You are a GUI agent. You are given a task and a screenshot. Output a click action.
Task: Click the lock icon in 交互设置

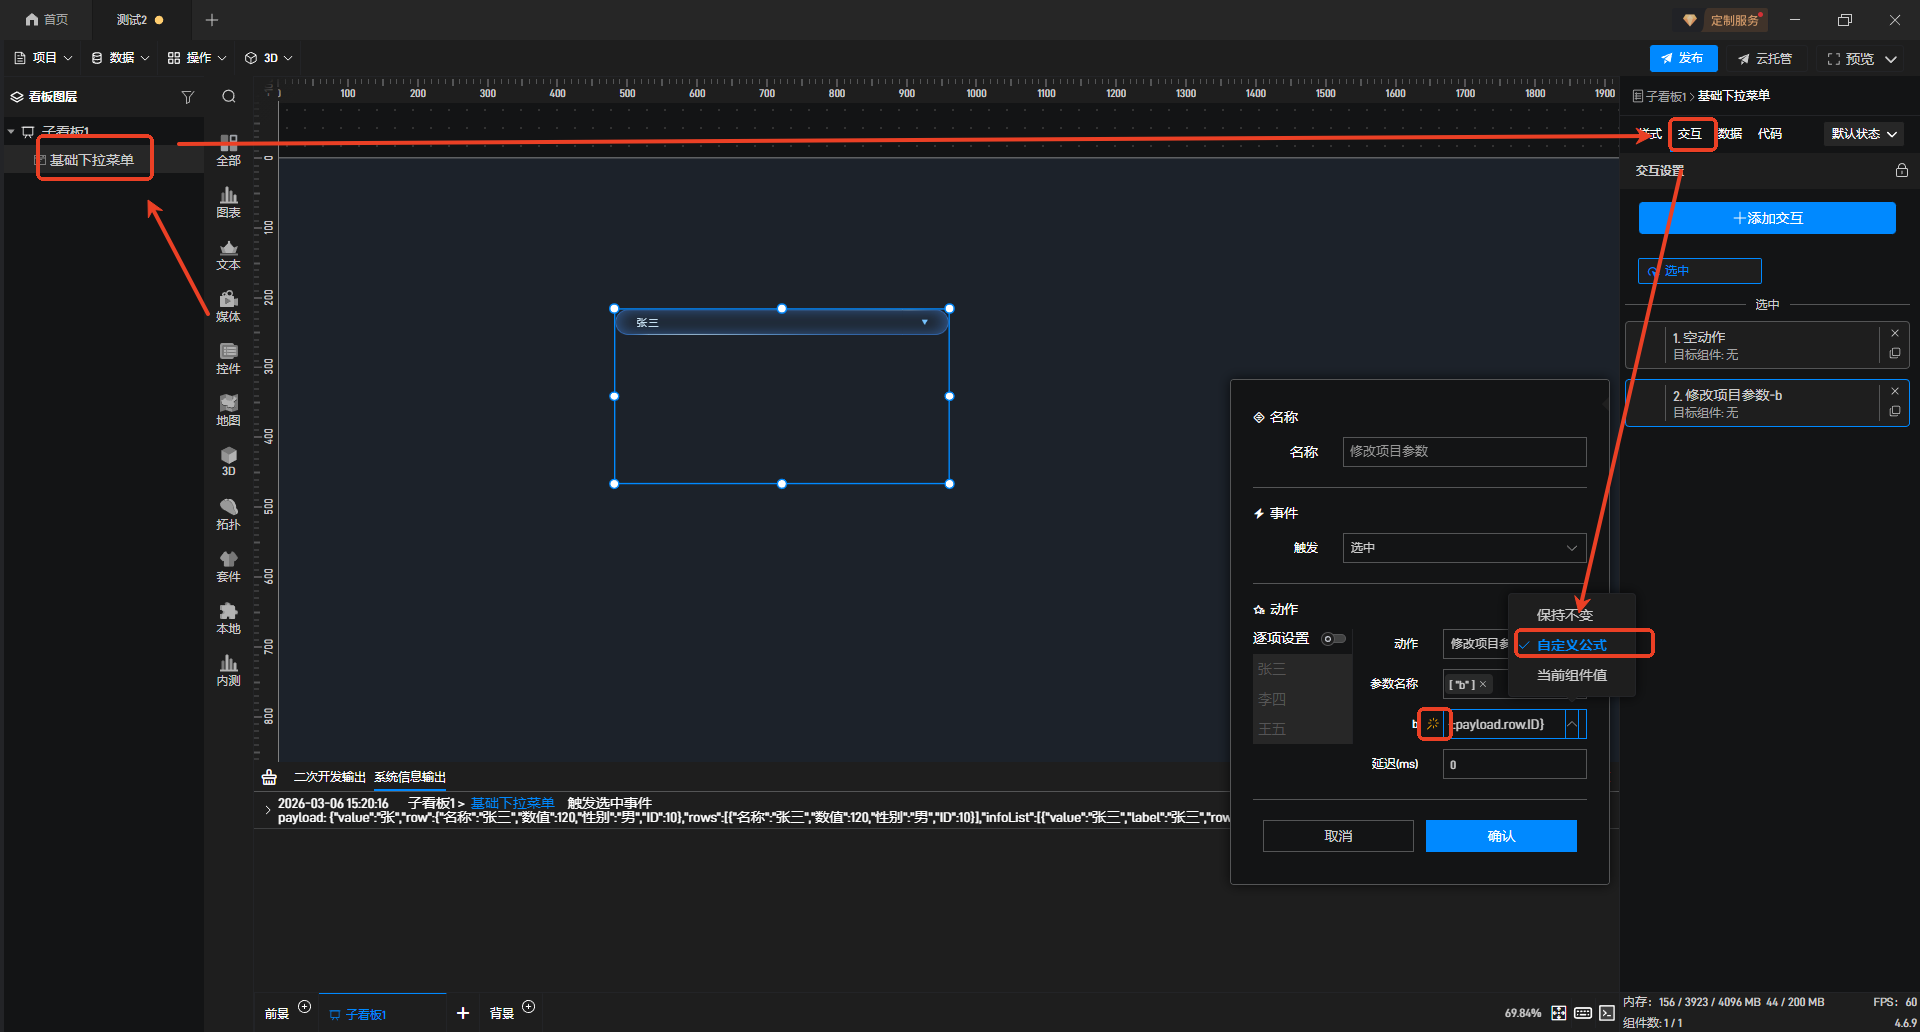click(1901, 171)
